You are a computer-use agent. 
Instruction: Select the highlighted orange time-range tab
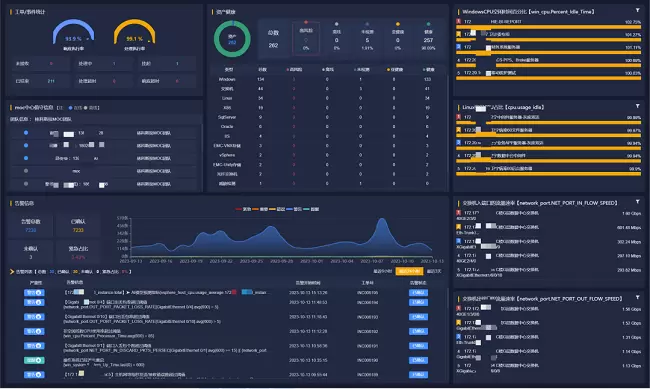point(409,271)
